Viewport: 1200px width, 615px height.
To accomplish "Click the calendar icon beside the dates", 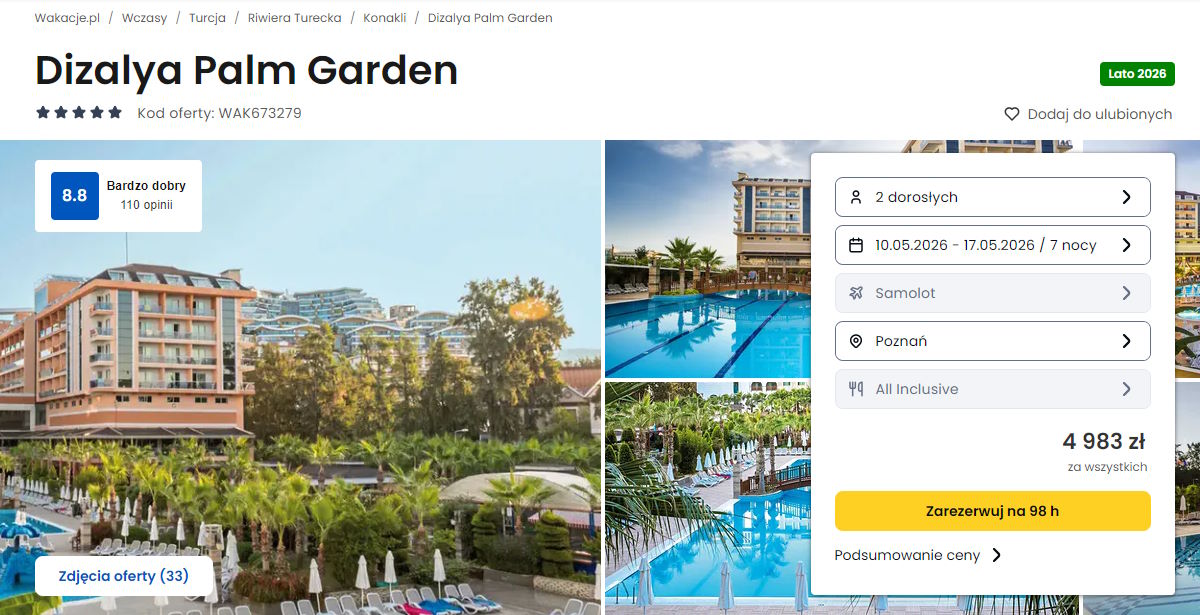I will (855, 245).
